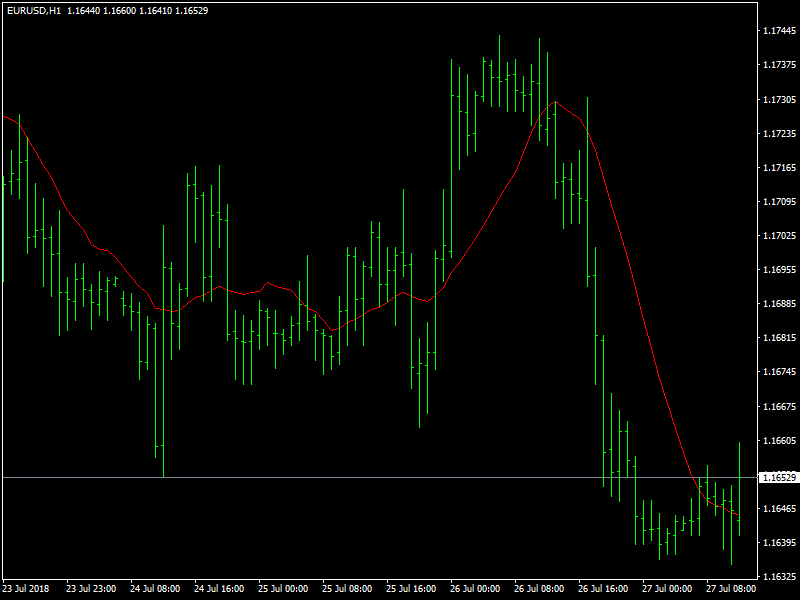Viewport: 800px width, 600px height.
Task: Click the 1.16605 price axis value
Action: pos(779,441)
